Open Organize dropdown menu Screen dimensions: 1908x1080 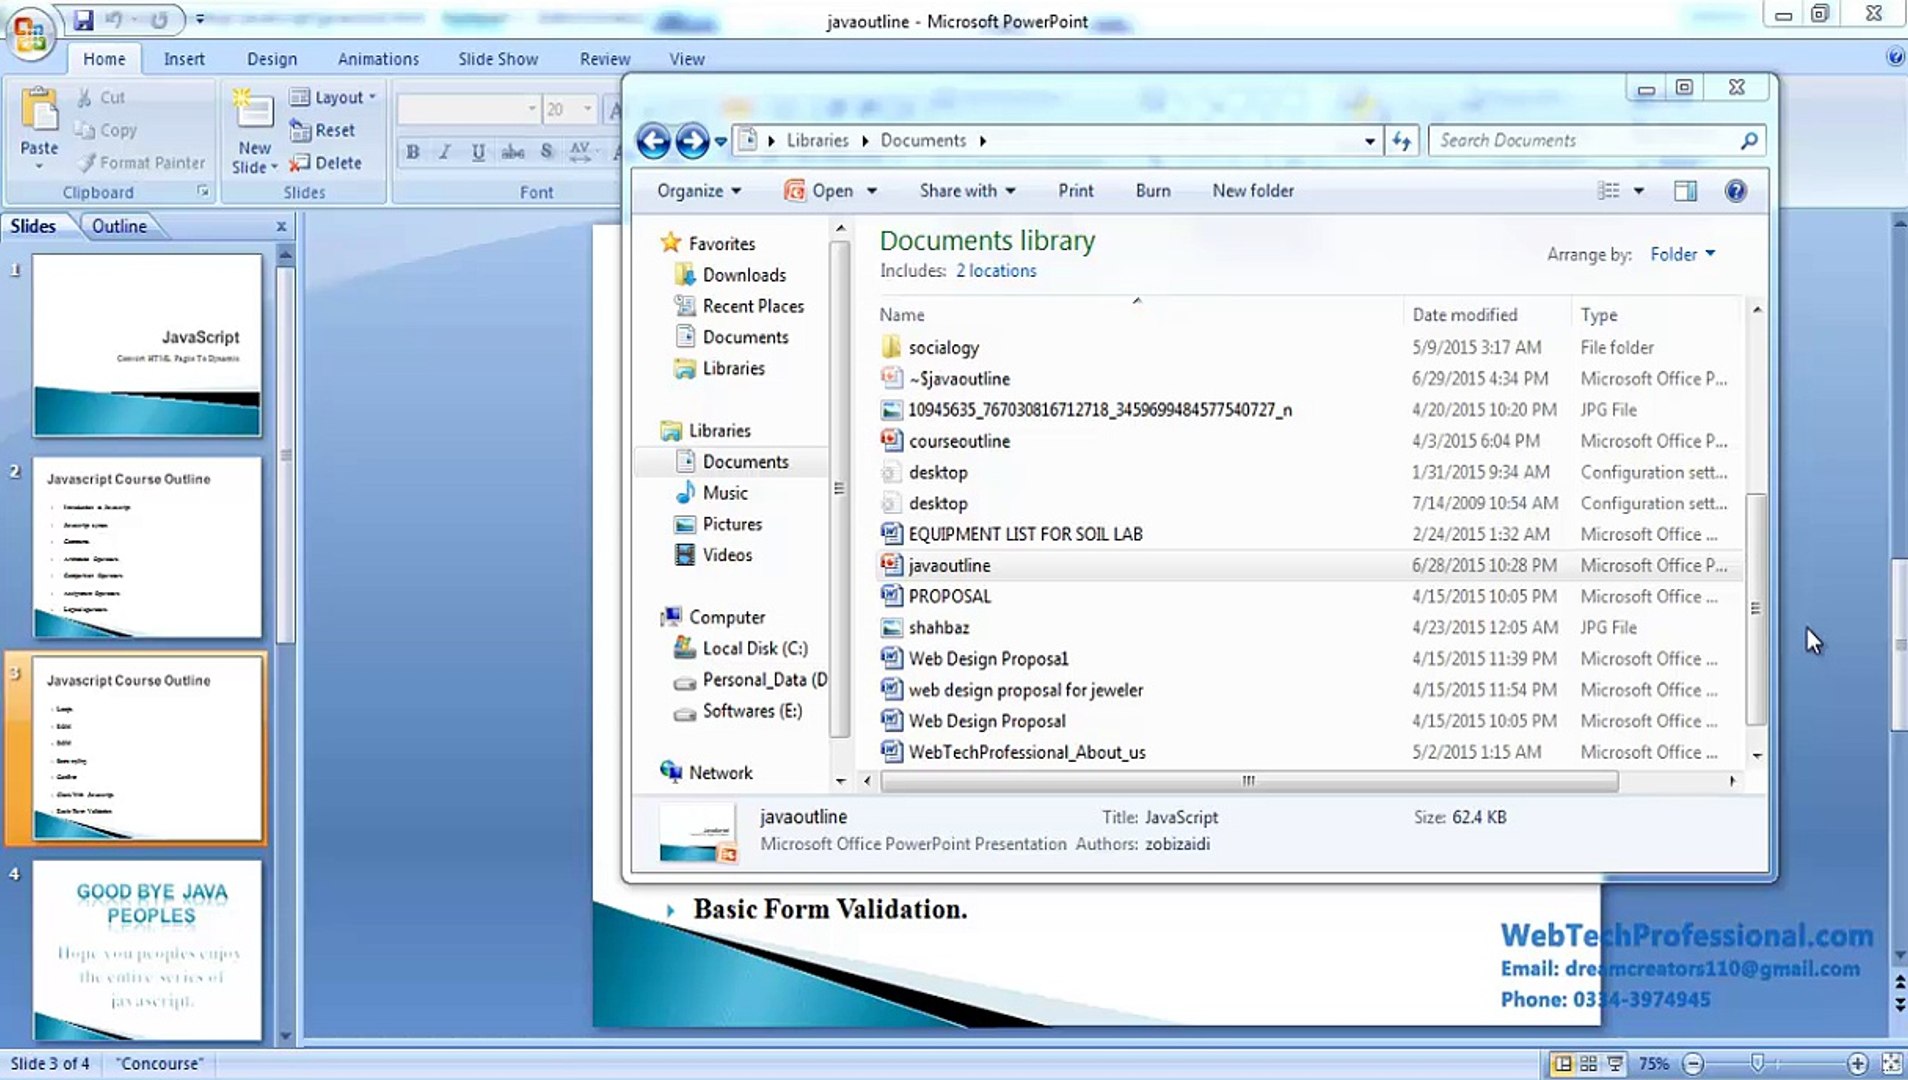pos(699,190)
